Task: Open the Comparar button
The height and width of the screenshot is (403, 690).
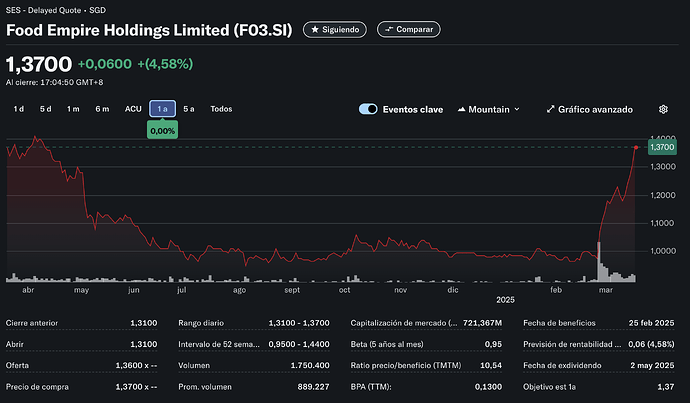Action: tap(409, 29)
